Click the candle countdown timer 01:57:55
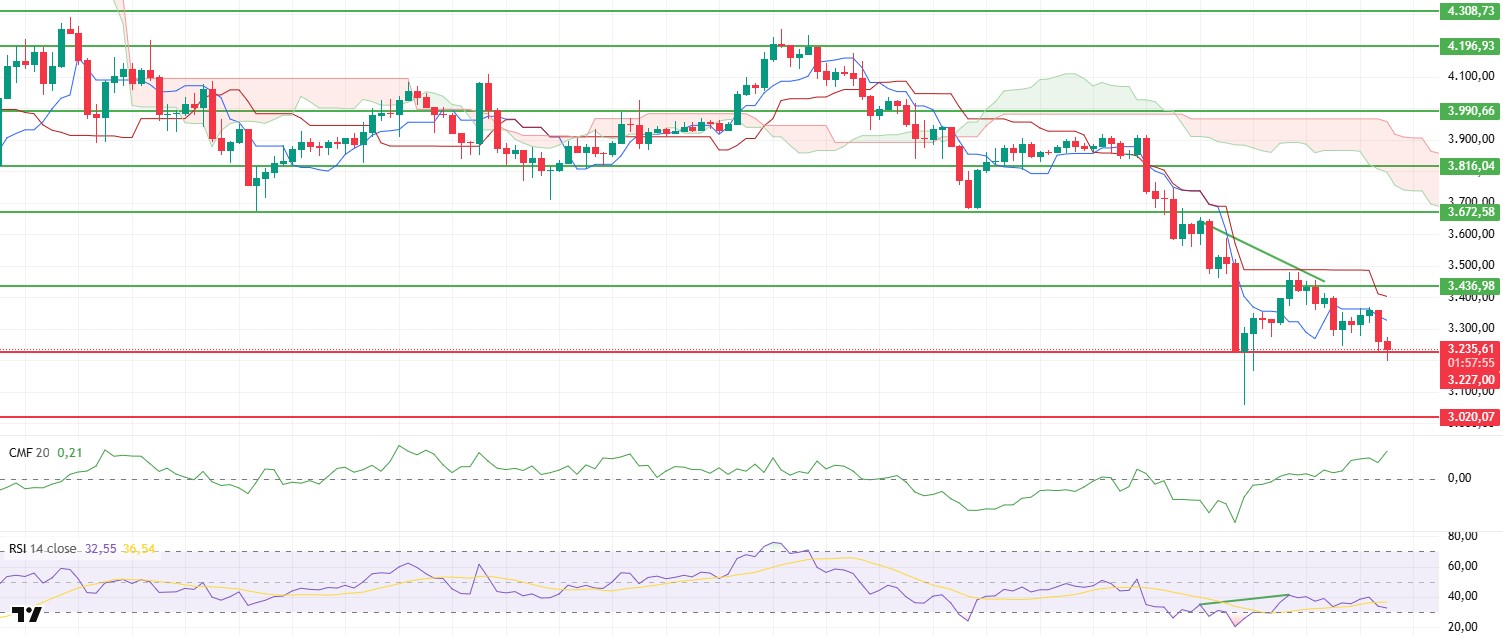 (1470, 364)
